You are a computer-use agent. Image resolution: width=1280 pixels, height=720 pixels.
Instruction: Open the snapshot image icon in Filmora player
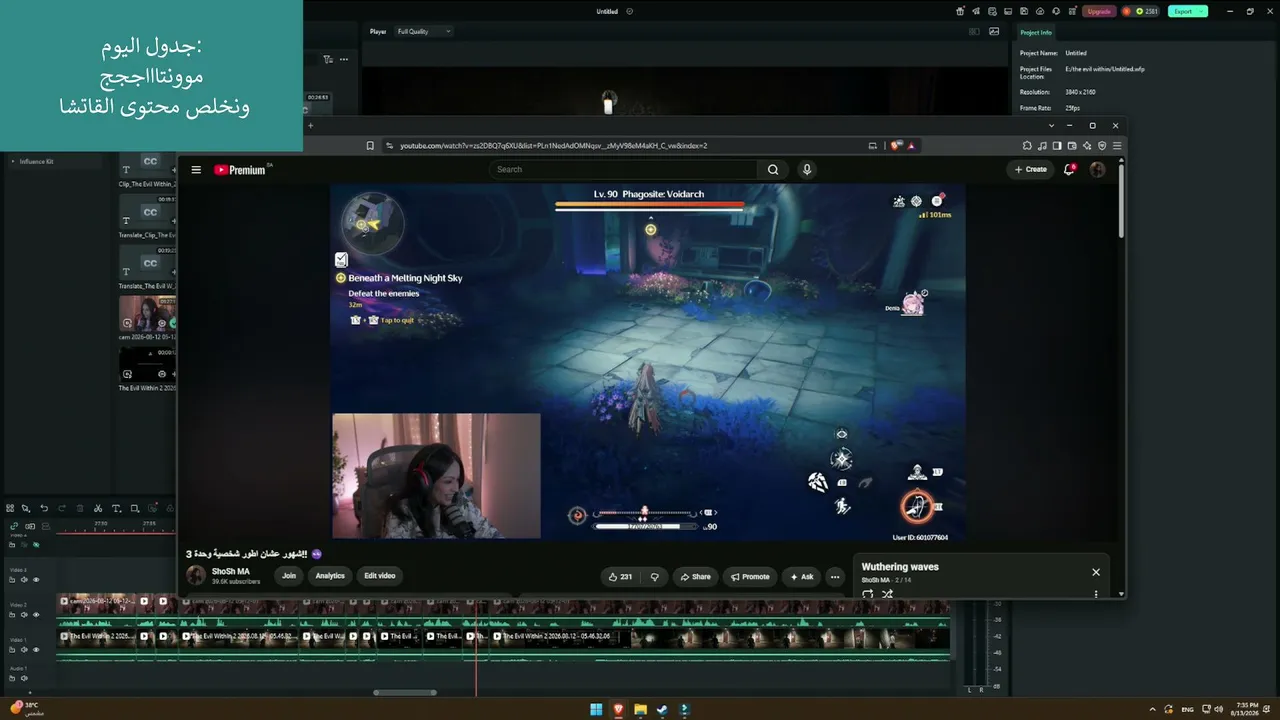(993, 31)
